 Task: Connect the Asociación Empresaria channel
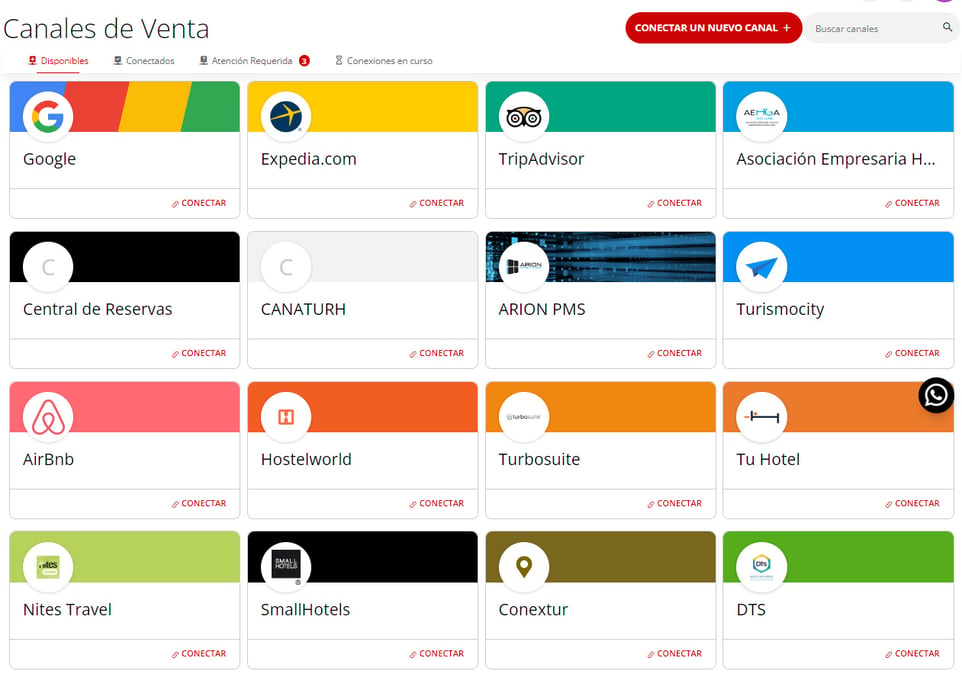pos(912,203)
